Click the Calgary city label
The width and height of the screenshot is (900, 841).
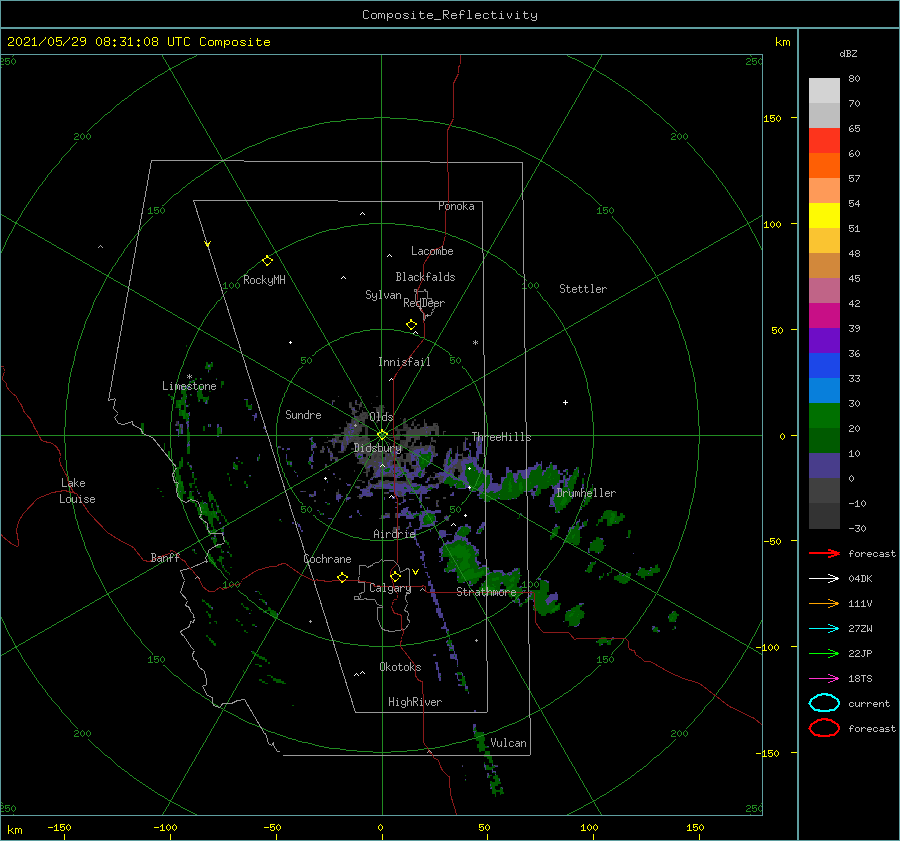pyautogui.click(x=390, y=588)
